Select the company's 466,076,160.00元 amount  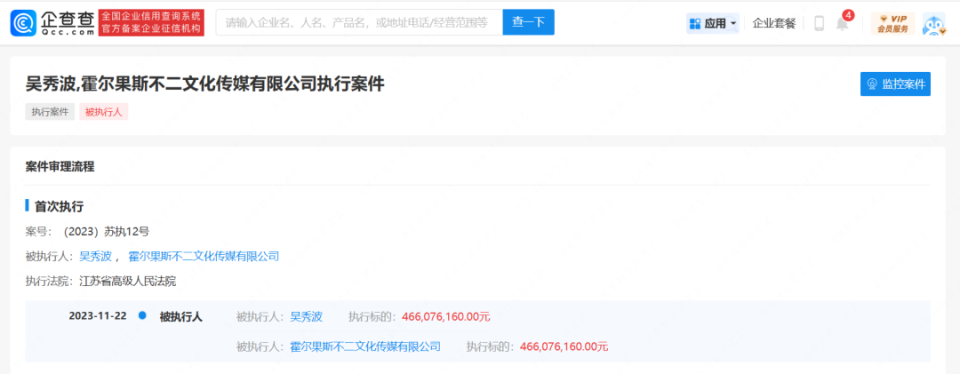point(564,346)
